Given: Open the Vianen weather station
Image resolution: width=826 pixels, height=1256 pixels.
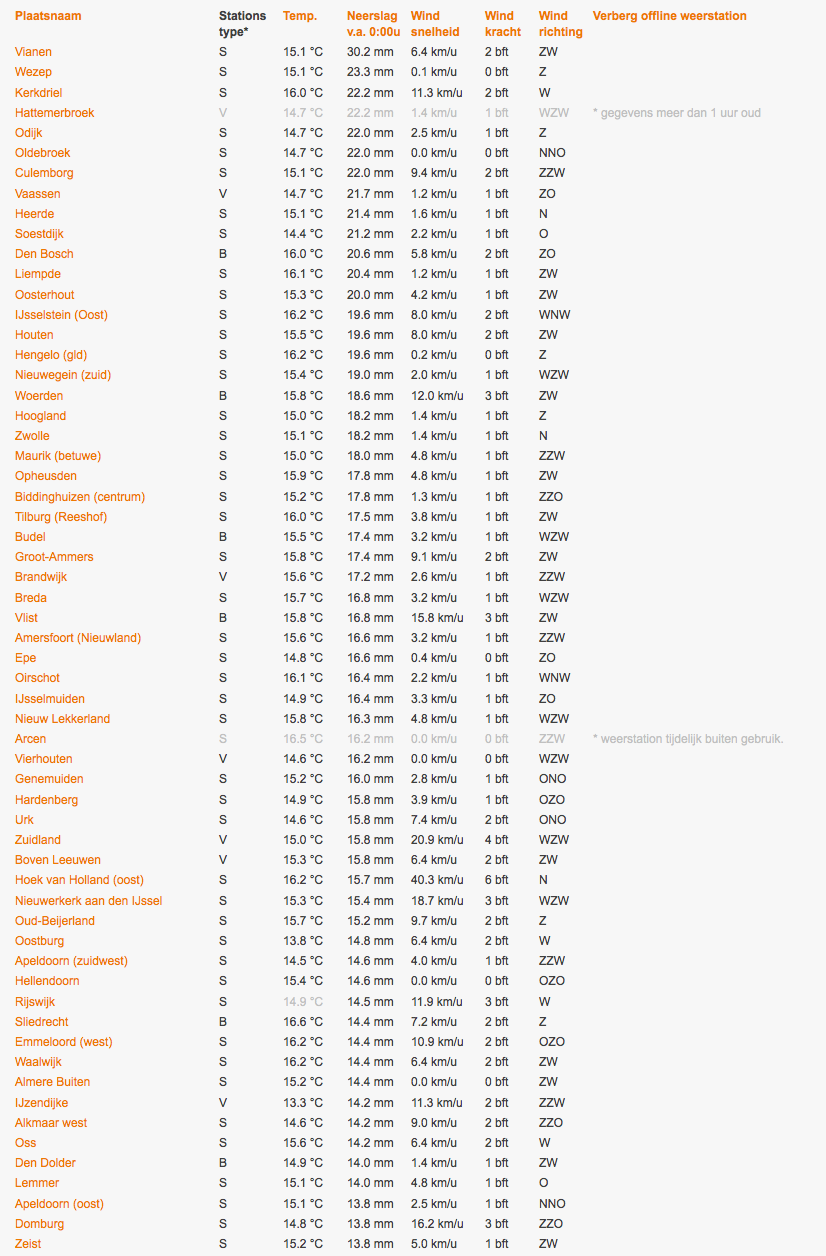Looking at the screenshot, I should 34,52.
